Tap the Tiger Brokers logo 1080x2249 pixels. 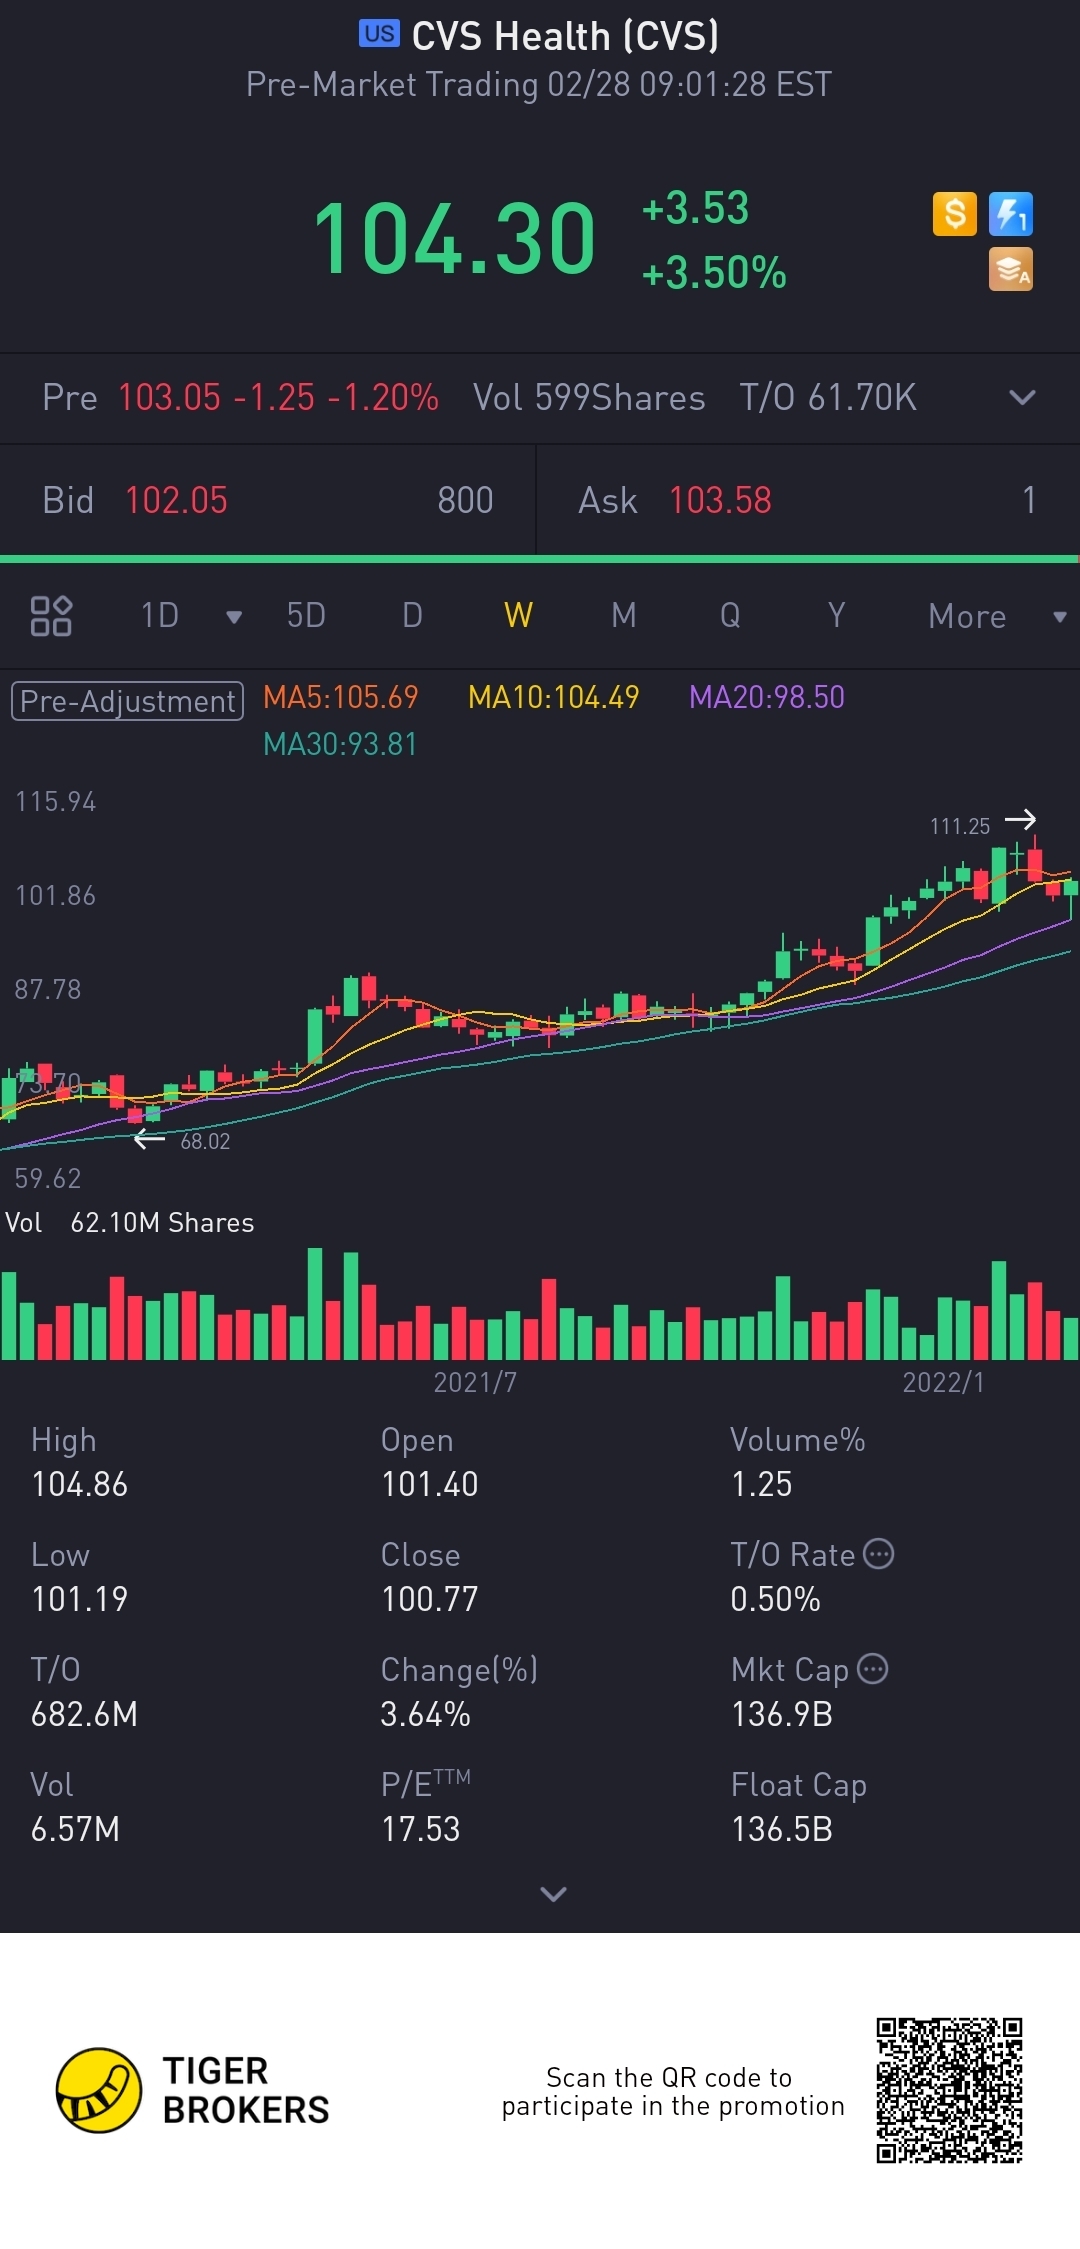pyautogui.click(x=99, y=2090)
